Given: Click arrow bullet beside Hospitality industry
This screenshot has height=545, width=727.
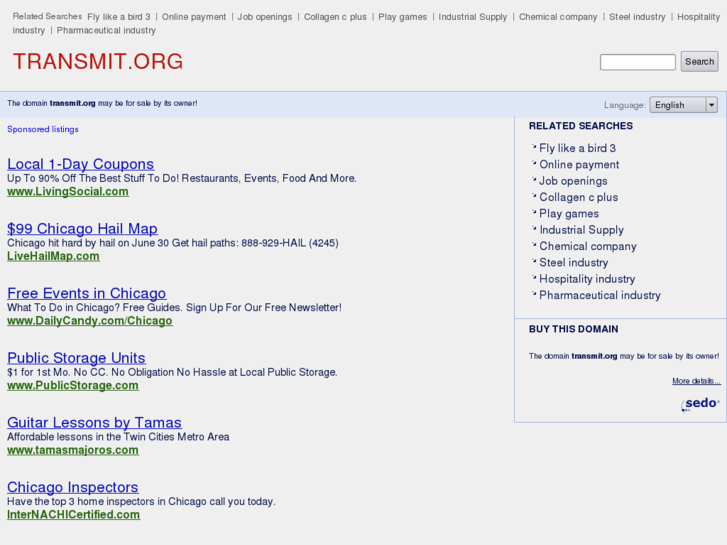Looking at the screenshot, I should pyautogui.click(x=534, y=277).
